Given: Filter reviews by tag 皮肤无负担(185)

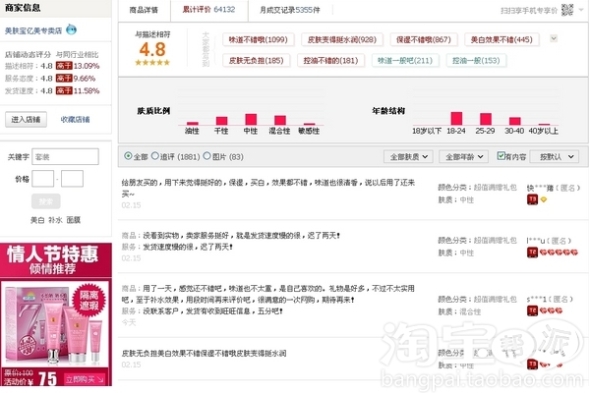Looking at the screenshot, I should tap(256, 61).
